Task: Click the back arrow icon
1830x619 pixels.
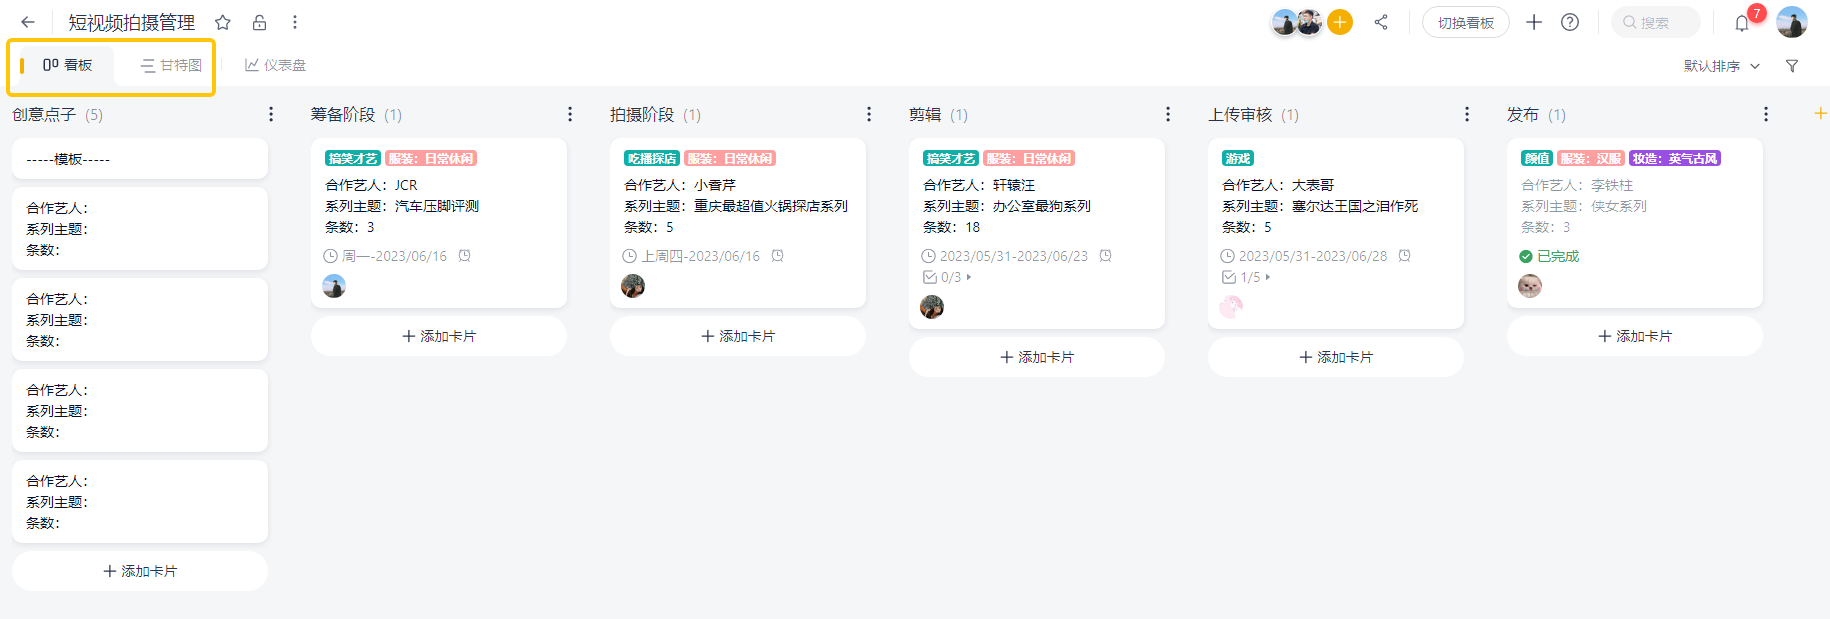Action: click(28, 22)
